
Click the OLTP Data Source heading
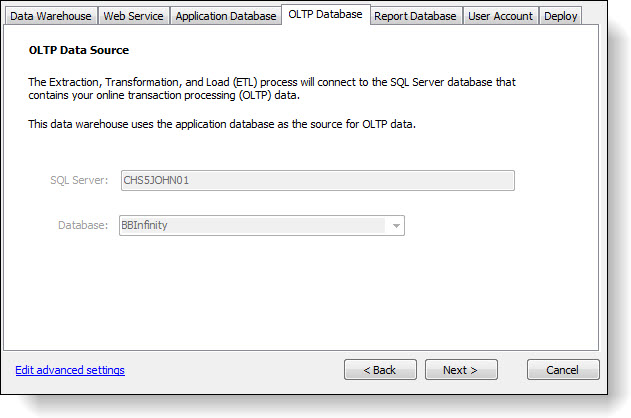pyautogui.click(x=79, y=49)
